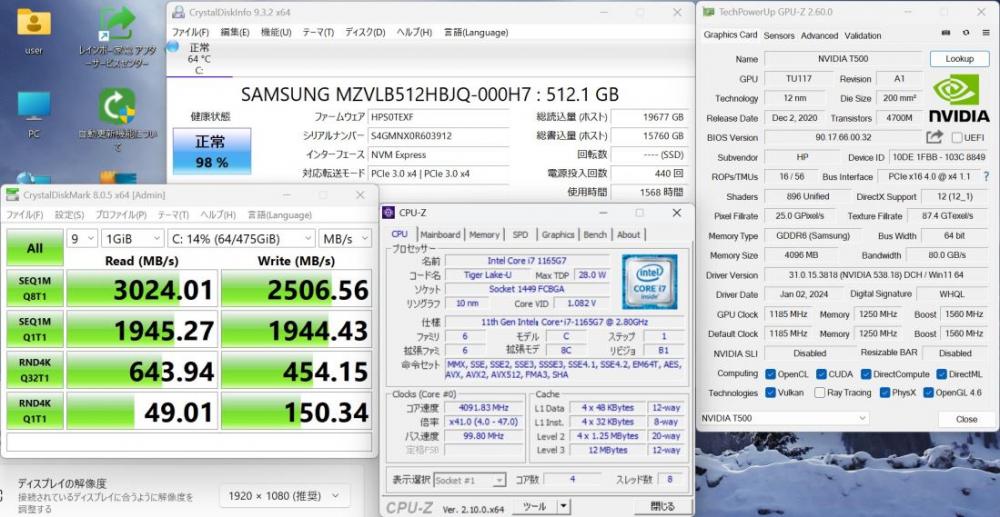Open CrystalDiskInfo 機能(U) menu
Screen dimensions: 1000x517
[x=276, y=32]
